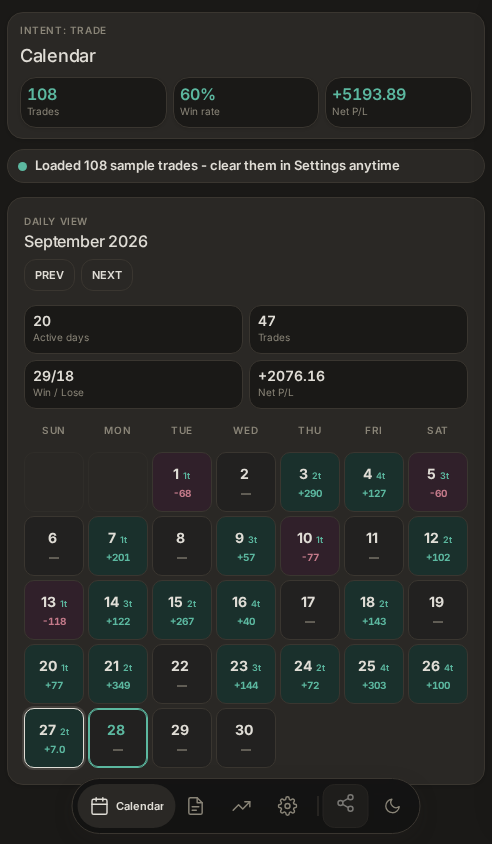
Task: Click the green status dot in notice
Action: (23, 166)
